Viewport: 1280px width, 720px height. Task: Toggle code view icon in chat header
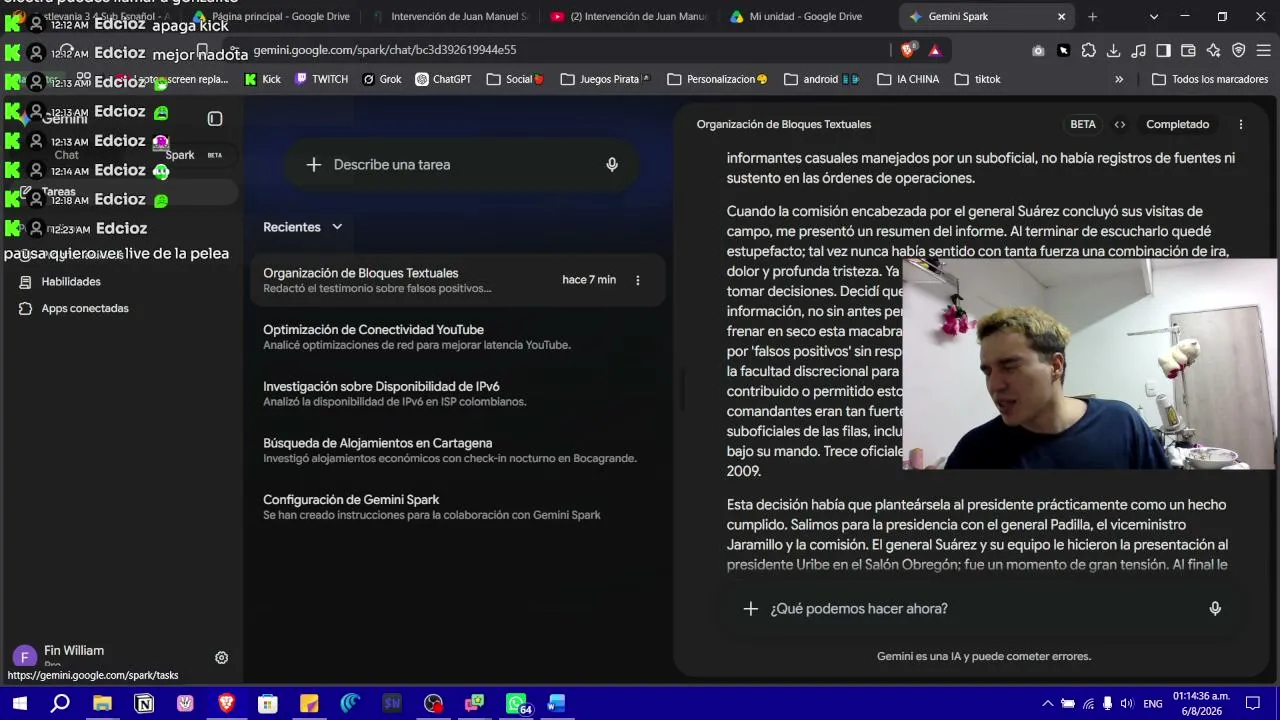[1120, 125]
